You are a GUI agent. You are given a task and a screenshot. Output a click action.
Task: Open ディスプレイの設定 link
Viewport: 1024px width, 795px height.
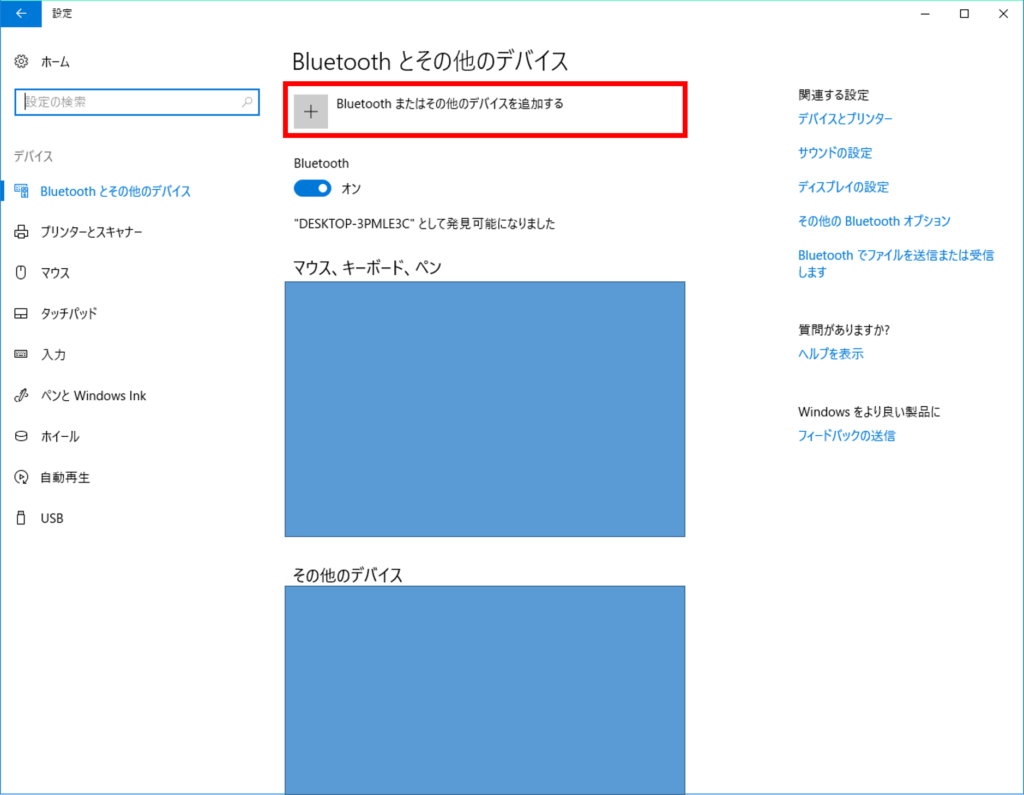843,187
